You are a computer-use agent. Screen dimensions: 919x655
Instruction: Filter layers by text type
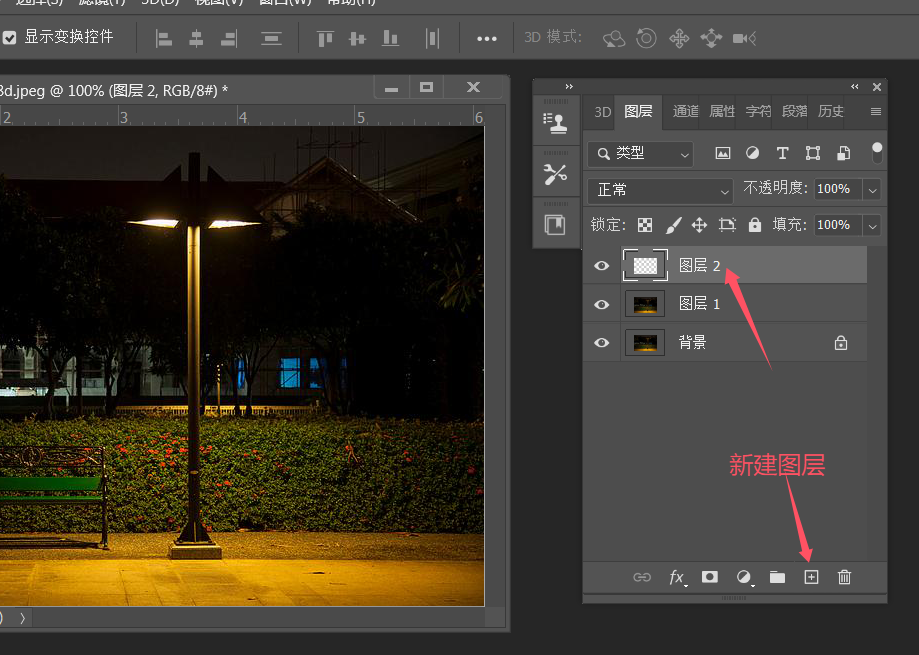[x=782, y=153]
